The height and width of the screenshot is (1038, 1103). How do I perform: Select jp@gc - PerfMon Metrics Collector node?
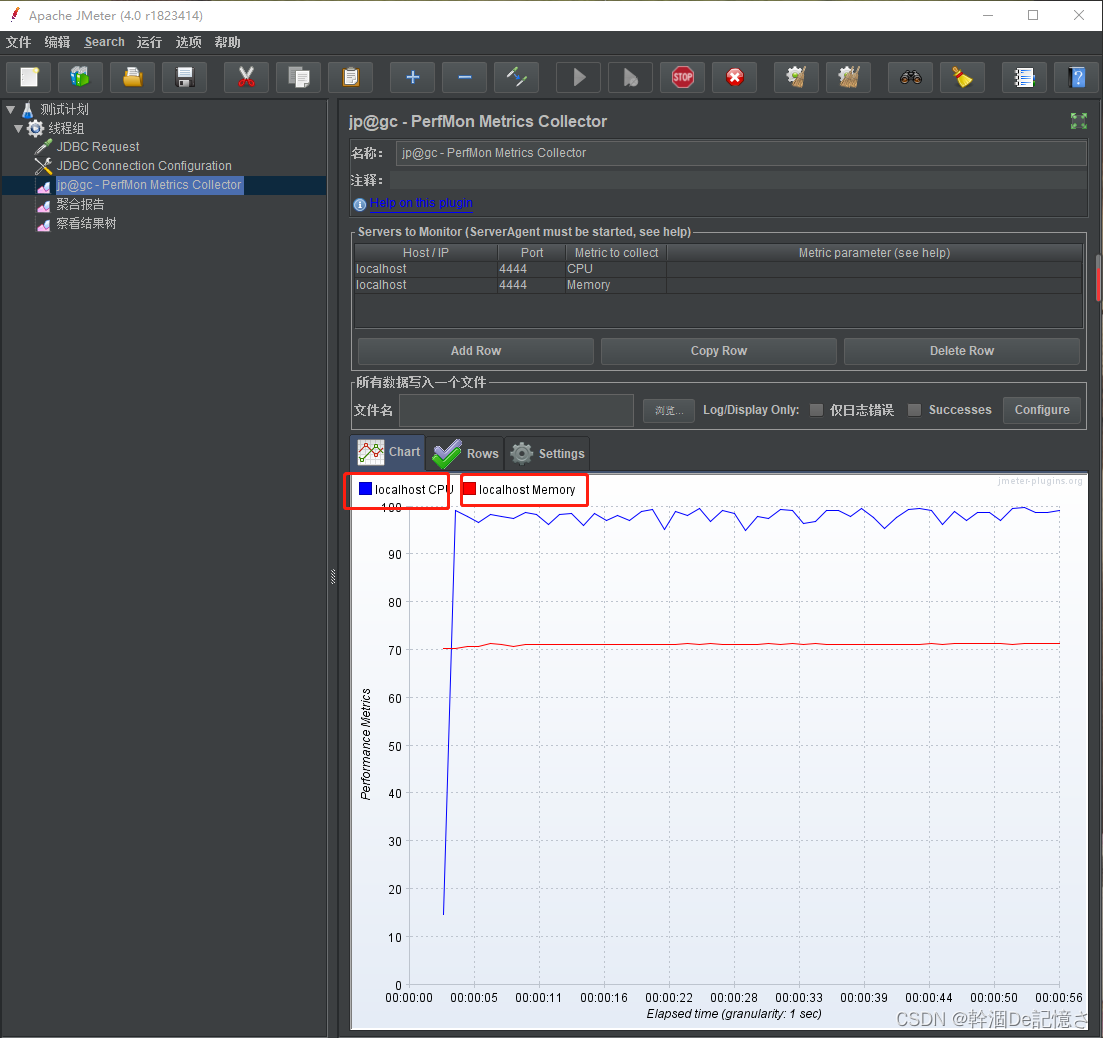(149, 185)
